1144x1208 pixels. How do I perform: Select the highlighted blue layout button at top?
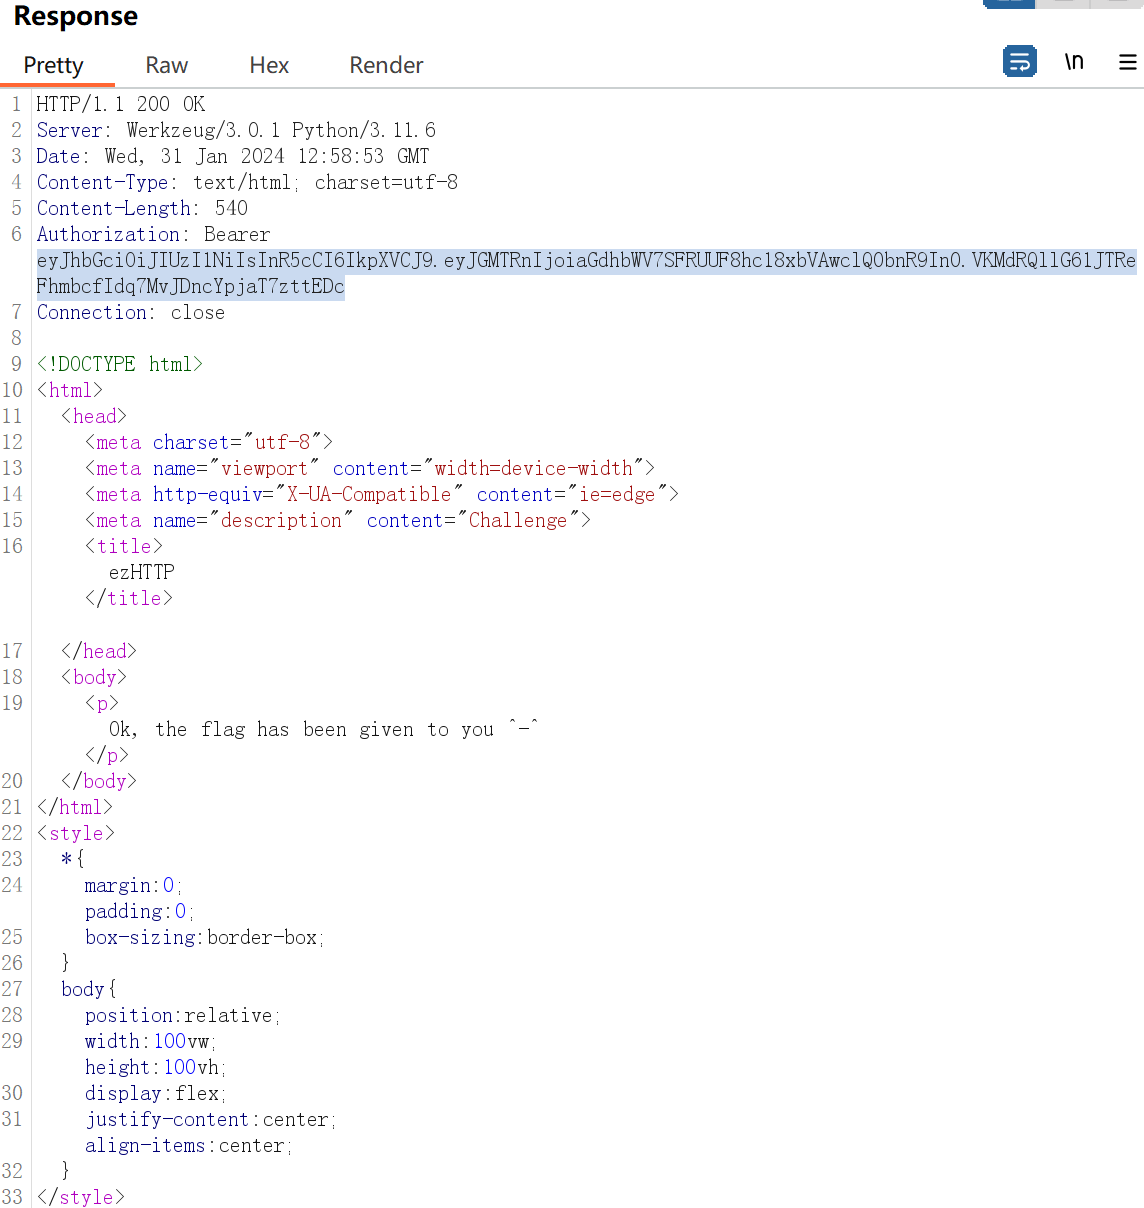tap(1009, 3)
